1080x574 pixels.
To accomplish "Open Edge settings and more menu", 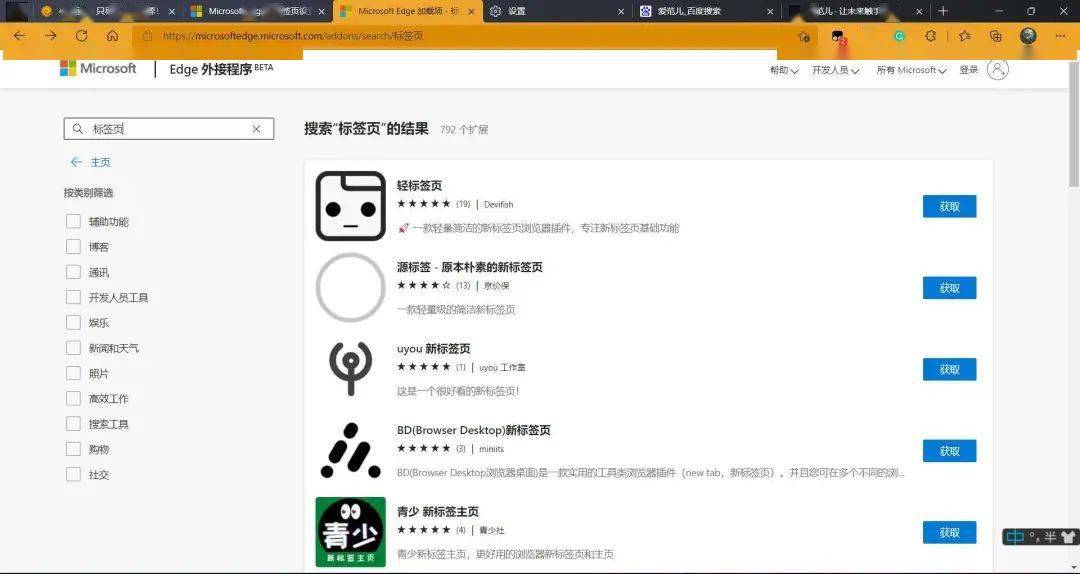I will click(1060, 36).
